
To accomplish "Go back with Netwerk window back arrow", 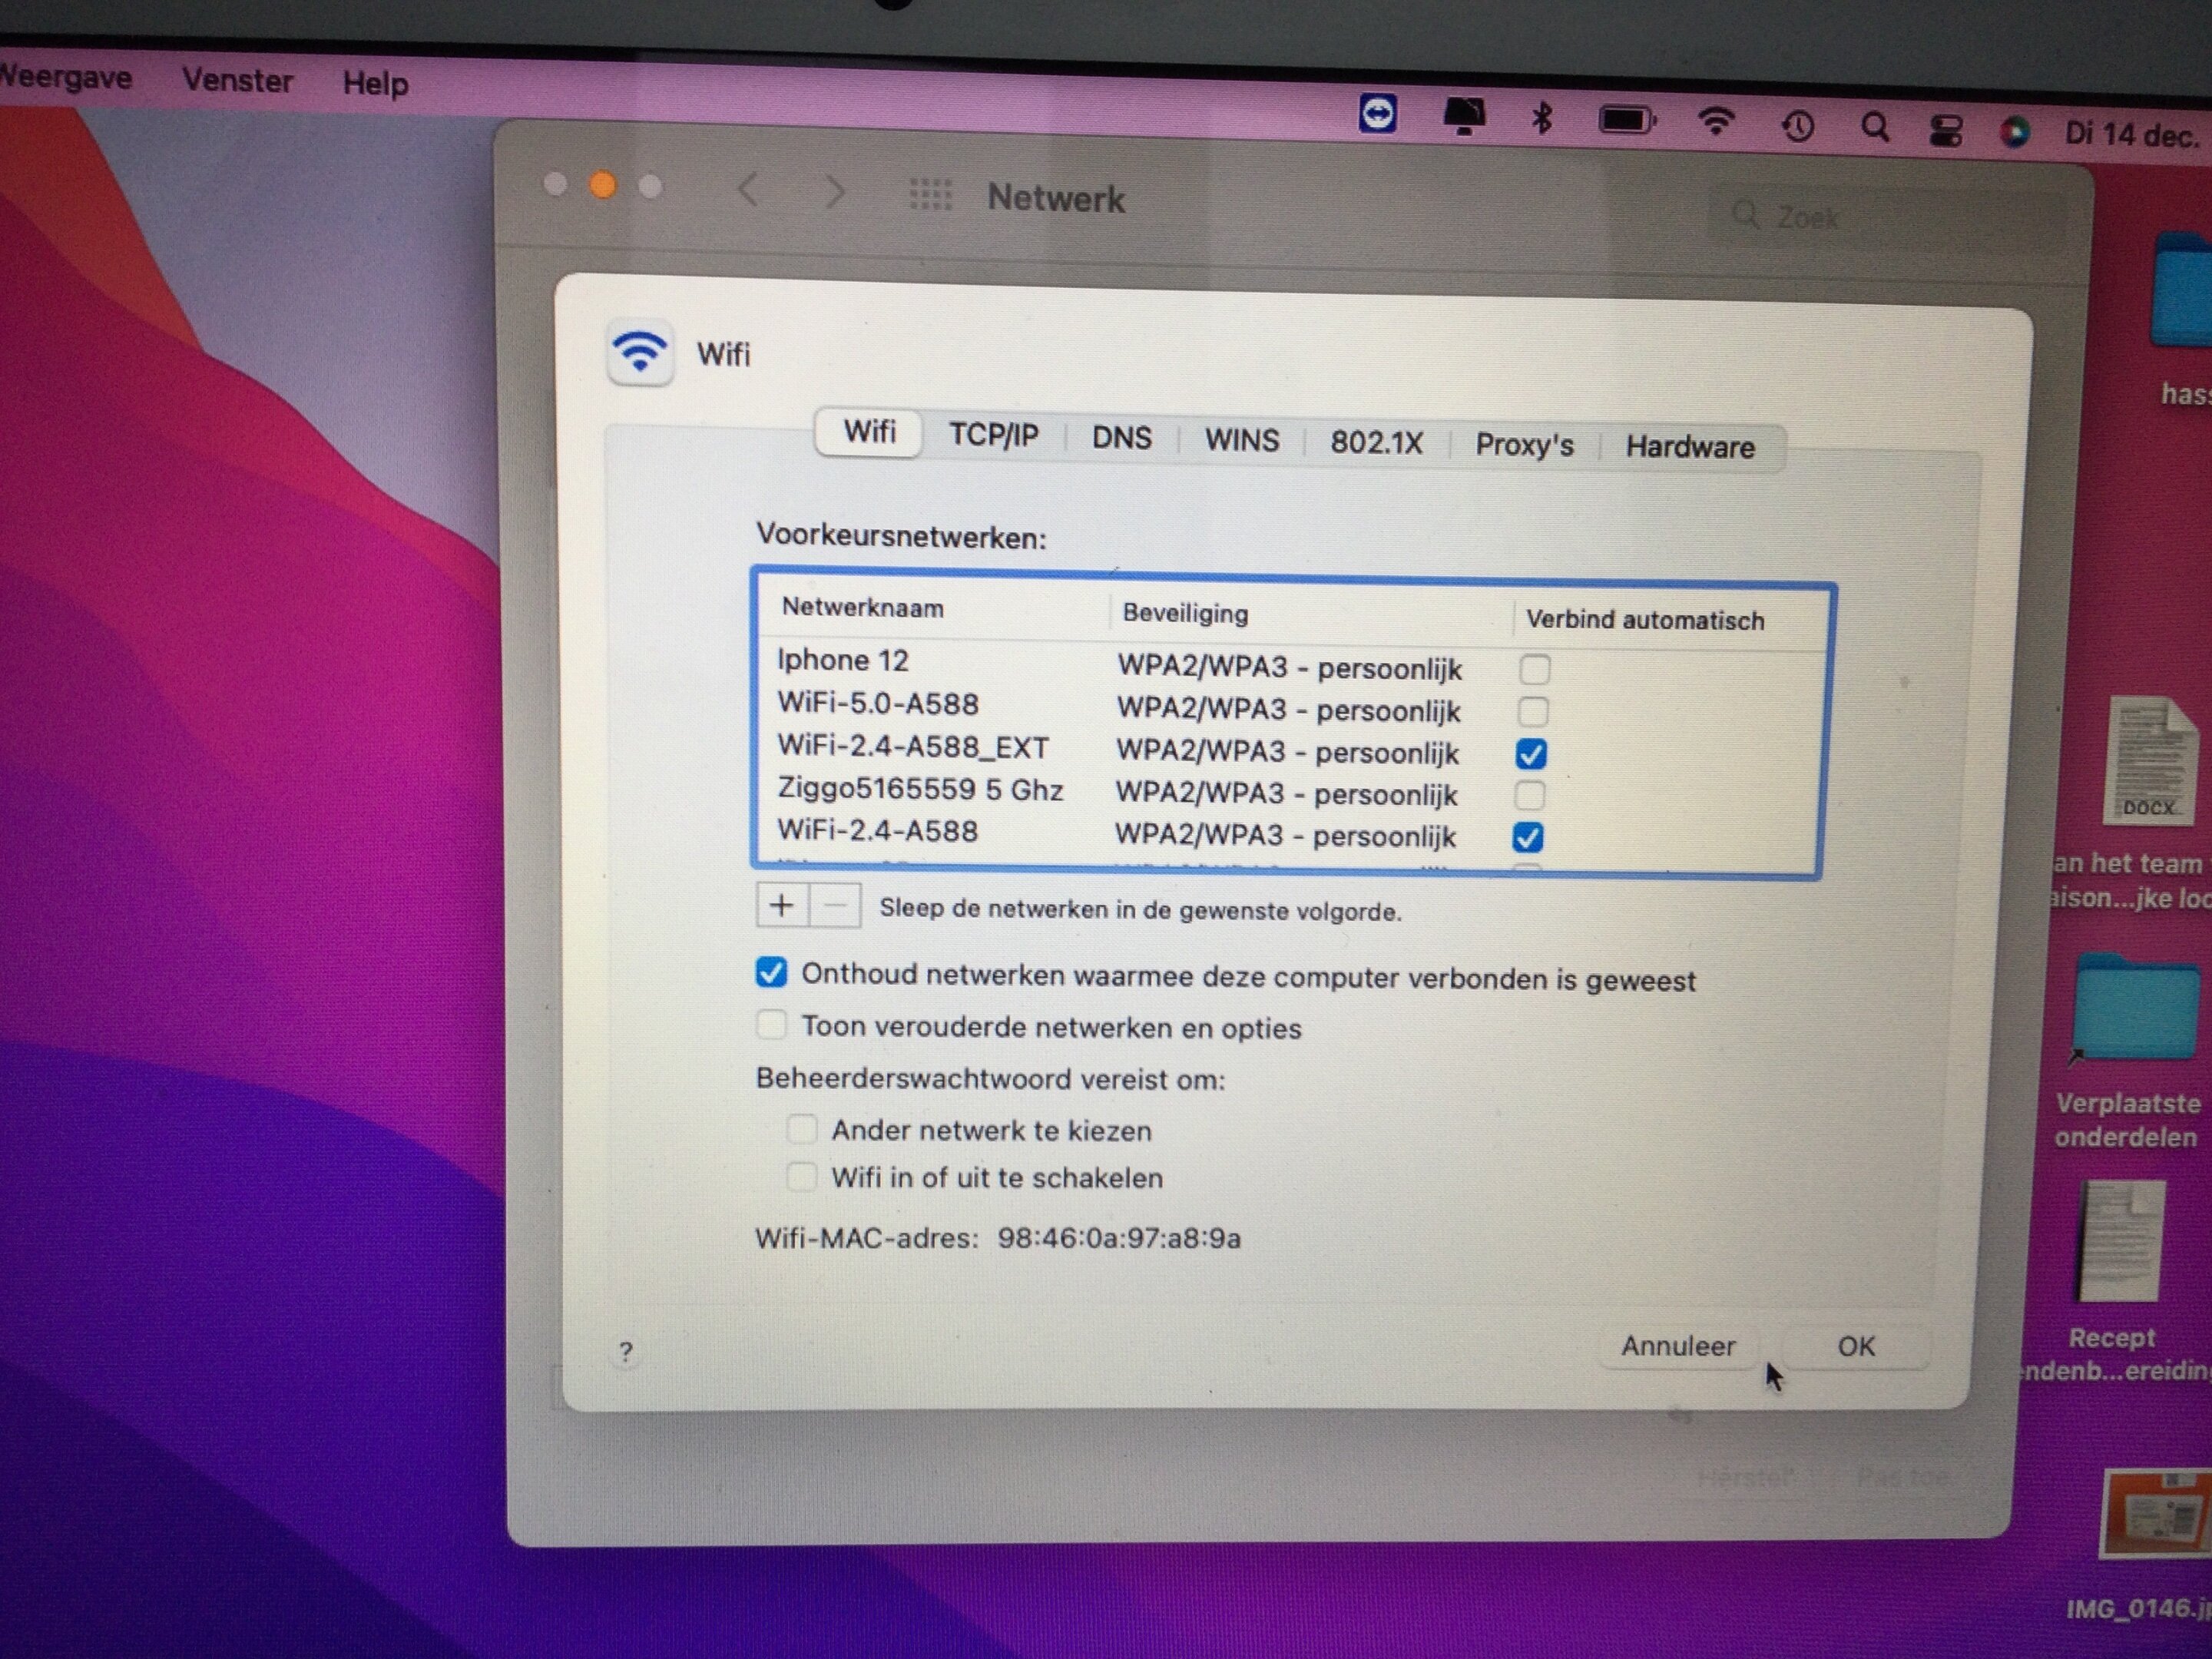I will pos(748,188).
